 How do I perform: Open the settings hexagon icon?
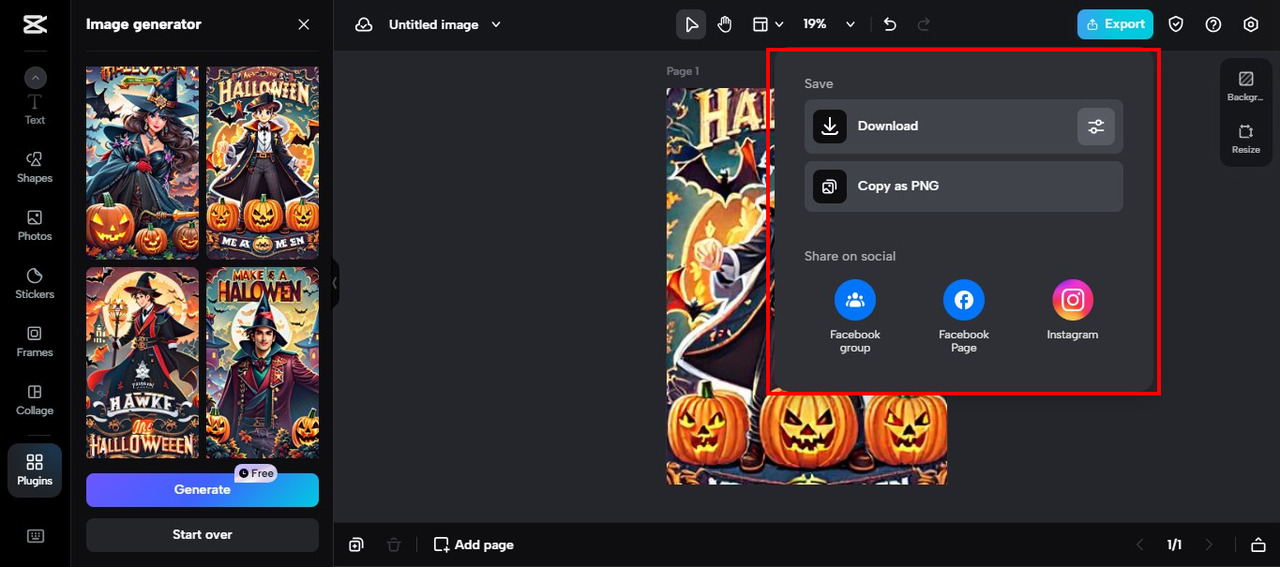tap(1251, 24)
